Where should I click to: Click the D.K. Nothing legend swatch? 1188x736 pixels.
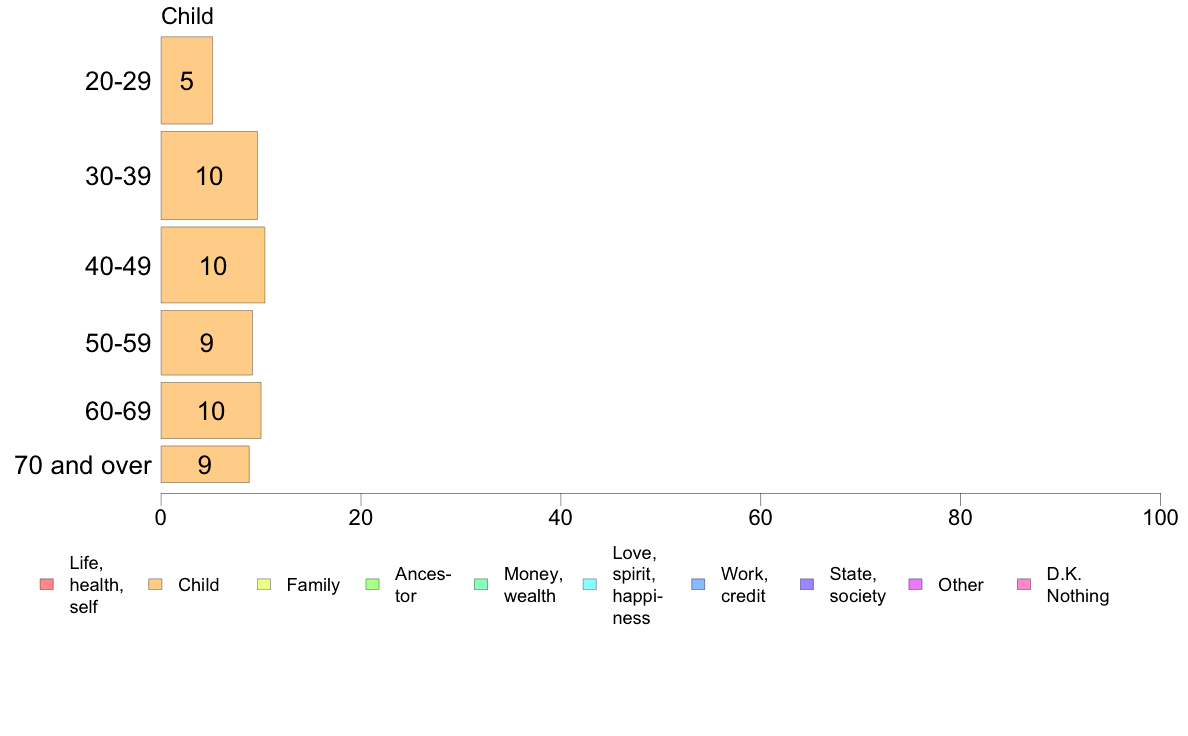(x=1024, y=584)
